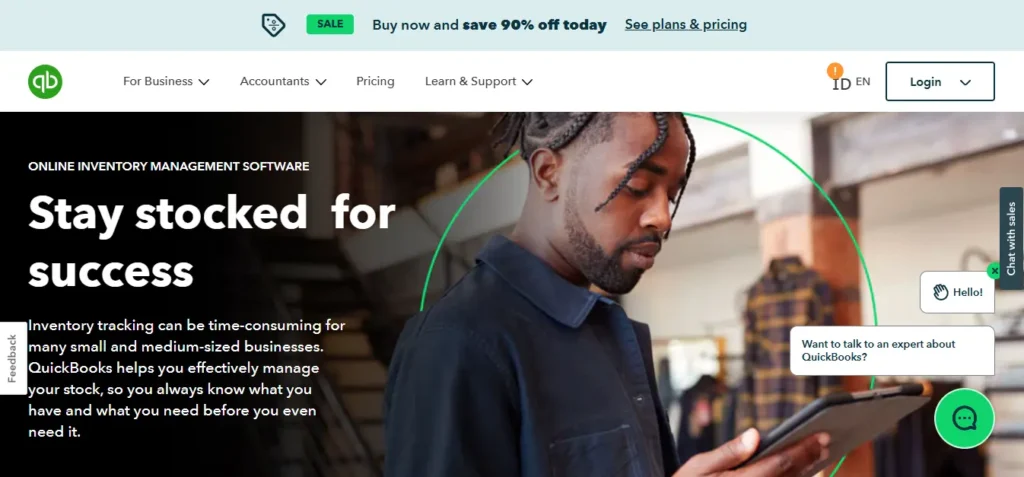Screen dimensions: 1024x477
Task: Open the Feedback side tab
Action: click(x=13, y=359)
